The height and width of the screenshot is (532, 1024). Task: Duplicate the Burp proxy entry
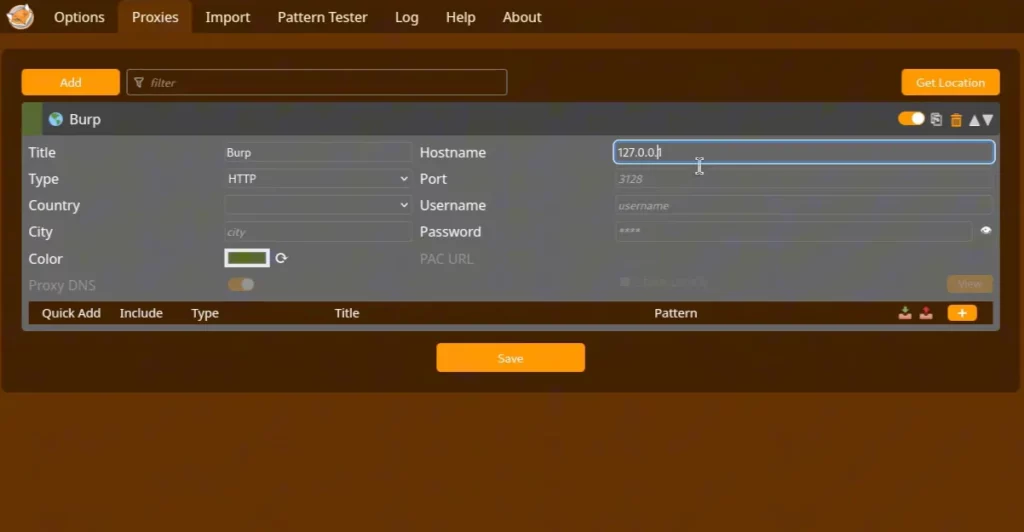click(936, 119)
